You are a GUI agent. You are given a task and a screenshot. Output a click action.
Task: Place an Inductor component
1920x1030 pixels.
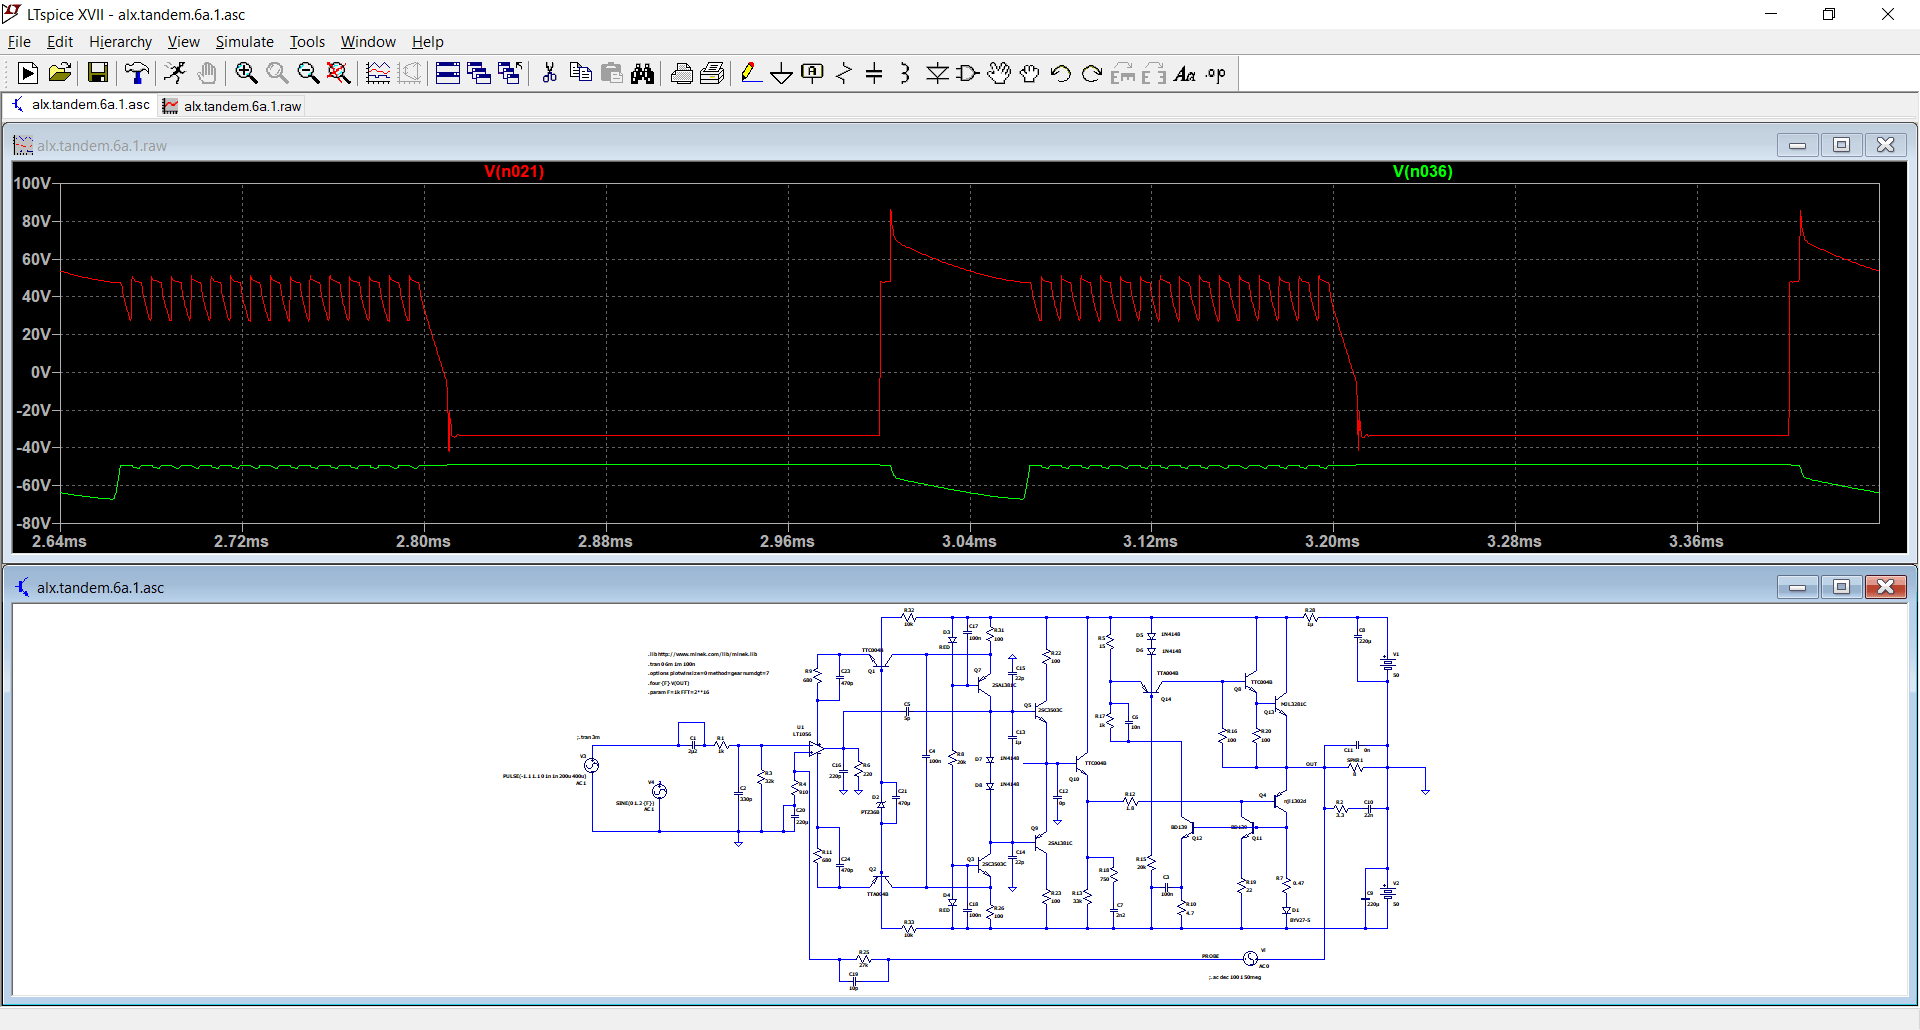[x=905, y=73]
